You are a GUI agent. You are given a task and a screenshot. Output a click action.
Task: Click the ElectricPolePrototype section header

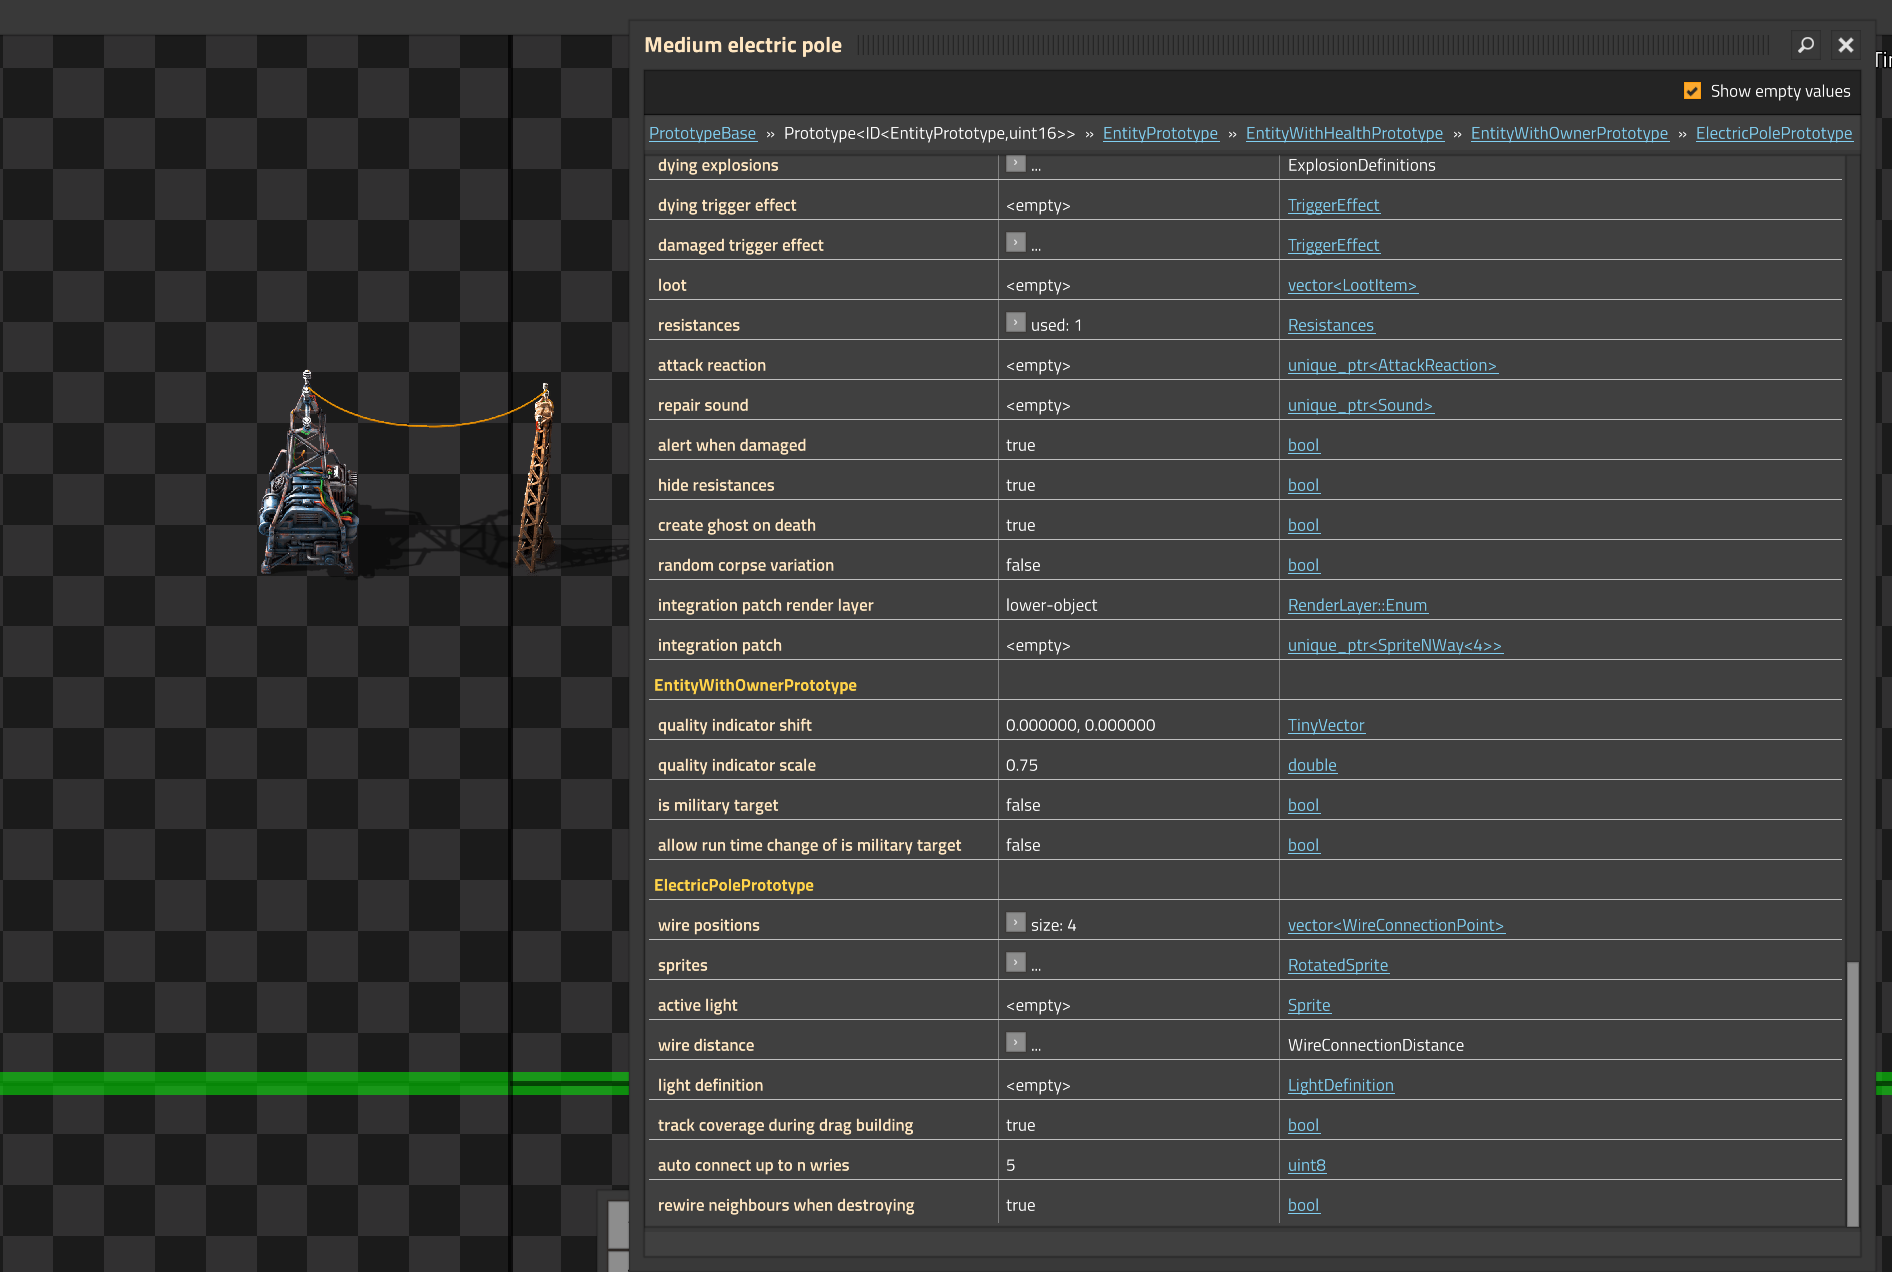[733, 885]
